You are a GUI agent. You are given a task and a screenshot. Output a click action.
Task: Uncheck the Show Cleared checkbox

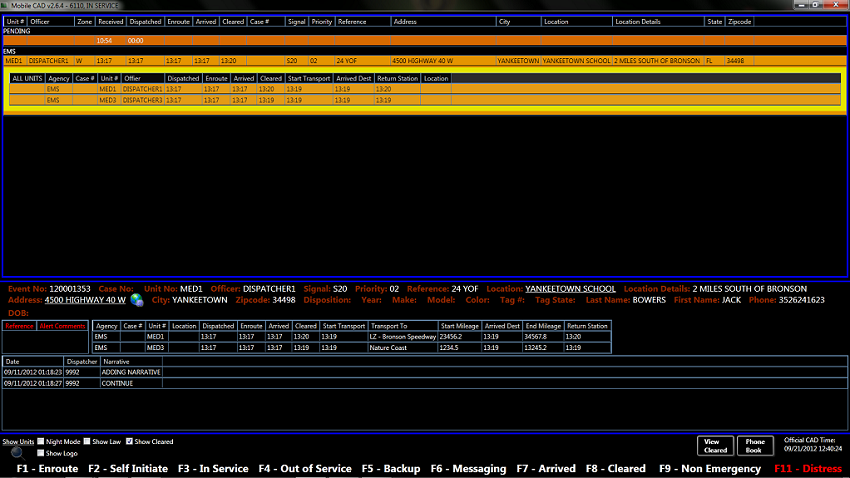(130, 441)
